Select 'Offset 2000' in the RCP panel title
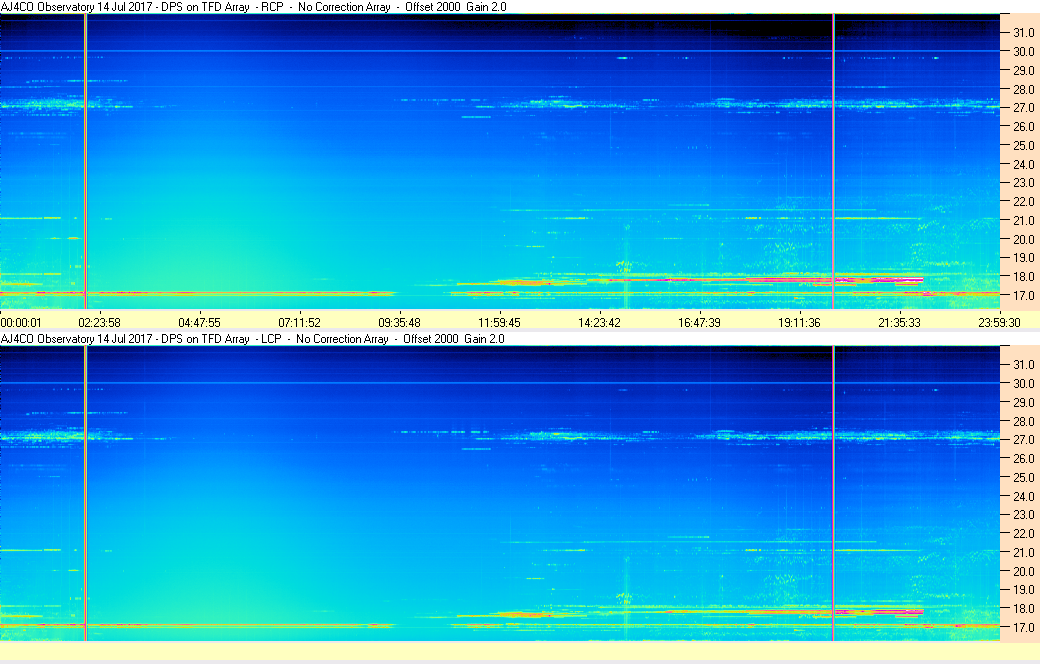The image size is (1040, 664). (432, 7)
